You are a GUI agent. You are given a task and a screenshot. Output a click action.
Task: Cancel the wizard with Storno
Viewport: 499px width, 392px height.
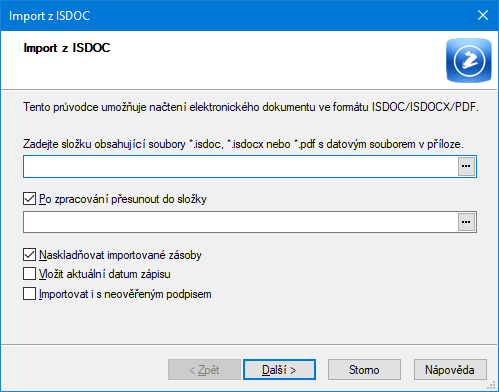364,369
